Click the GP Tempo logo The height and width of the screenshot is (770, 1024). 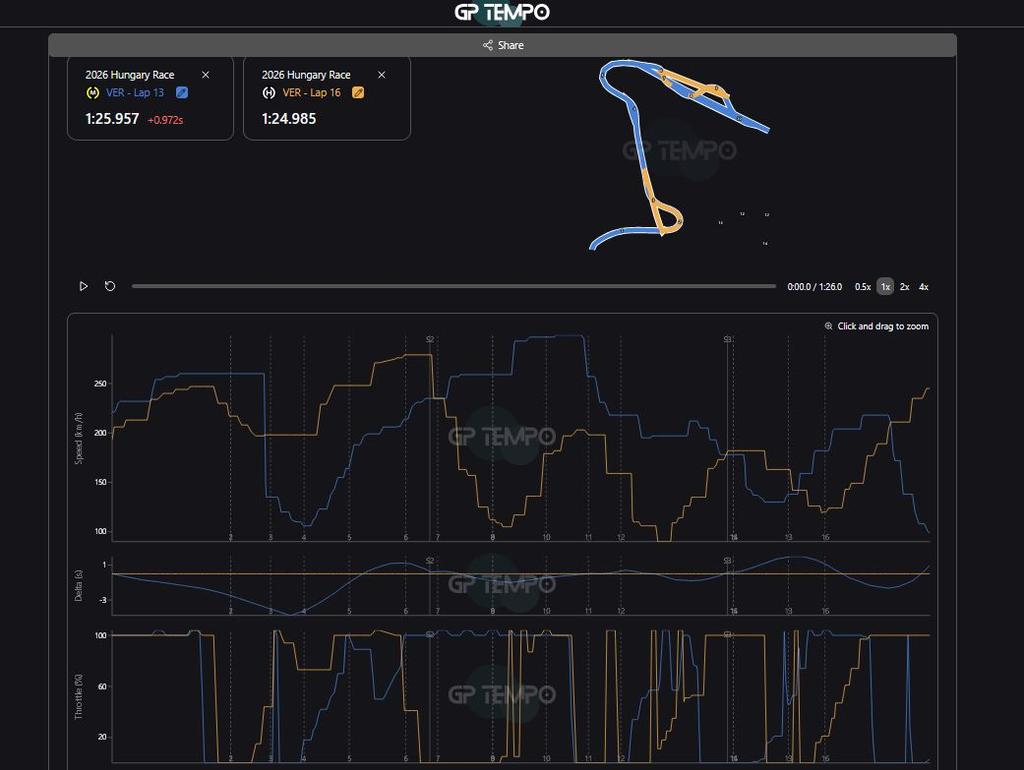[502, 12]
